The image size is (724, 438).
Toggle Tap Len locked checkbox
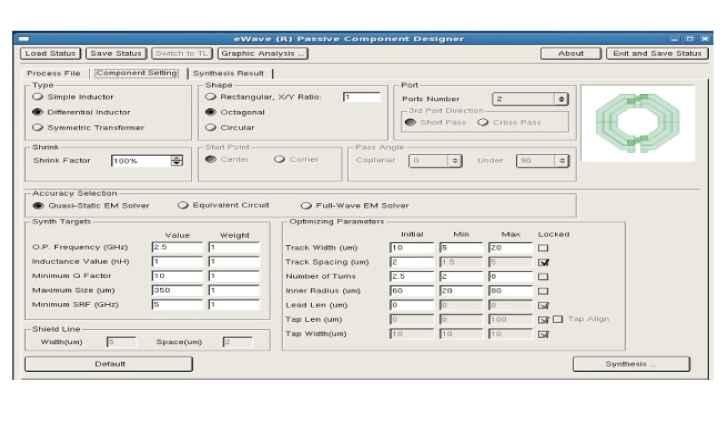pyautogui.click(x=543, y=319)
